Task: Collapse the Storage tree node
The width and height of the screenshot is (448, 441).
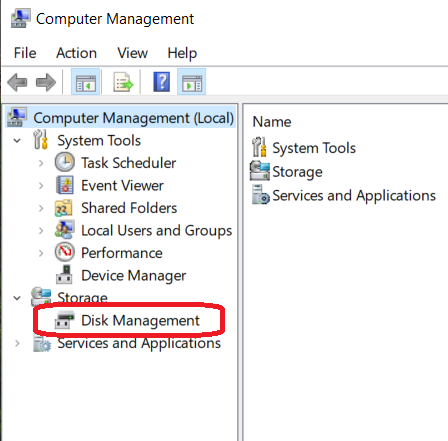Action: pos(17,298)
